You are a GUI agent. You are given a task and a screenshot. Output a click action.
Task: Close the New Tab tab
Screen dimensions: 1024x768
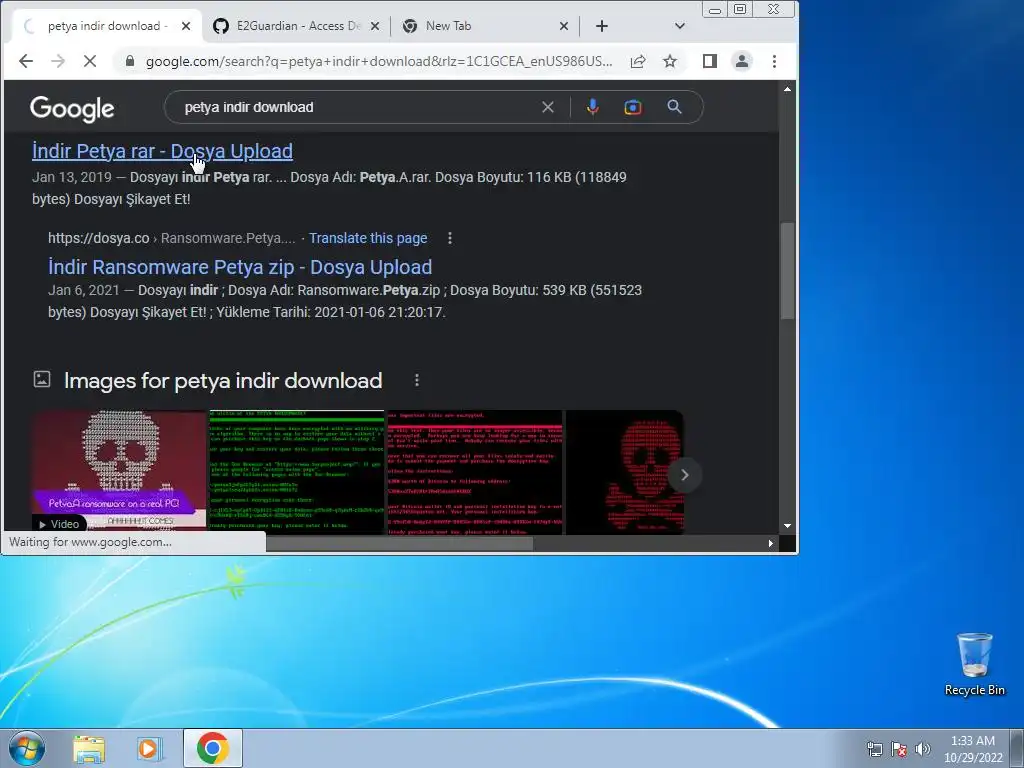point(564,26)
